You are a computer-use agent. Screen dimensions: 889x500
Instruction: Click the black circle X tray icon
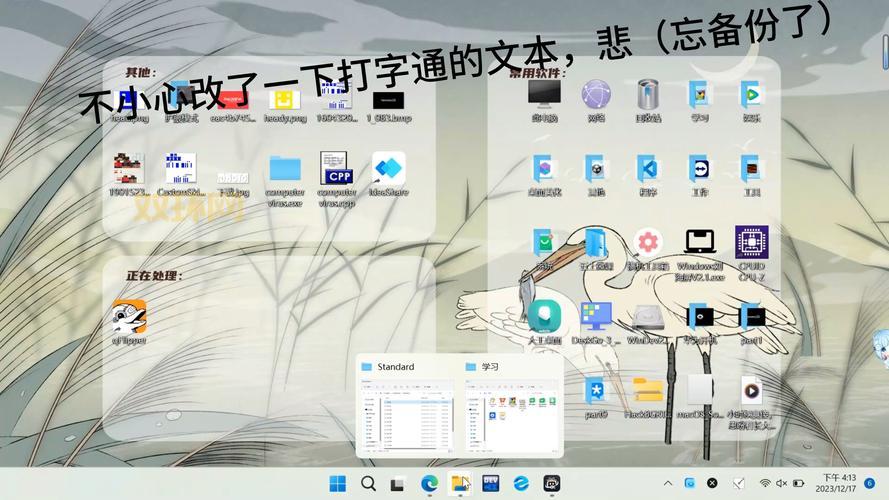pyautogui.click(x=712, y=483)
